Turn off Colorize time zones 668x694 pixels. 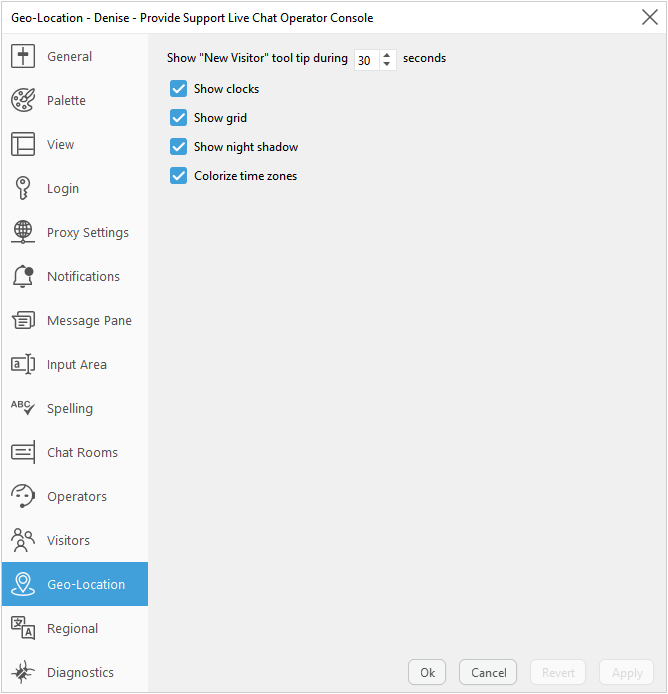(x=179, y=176)
